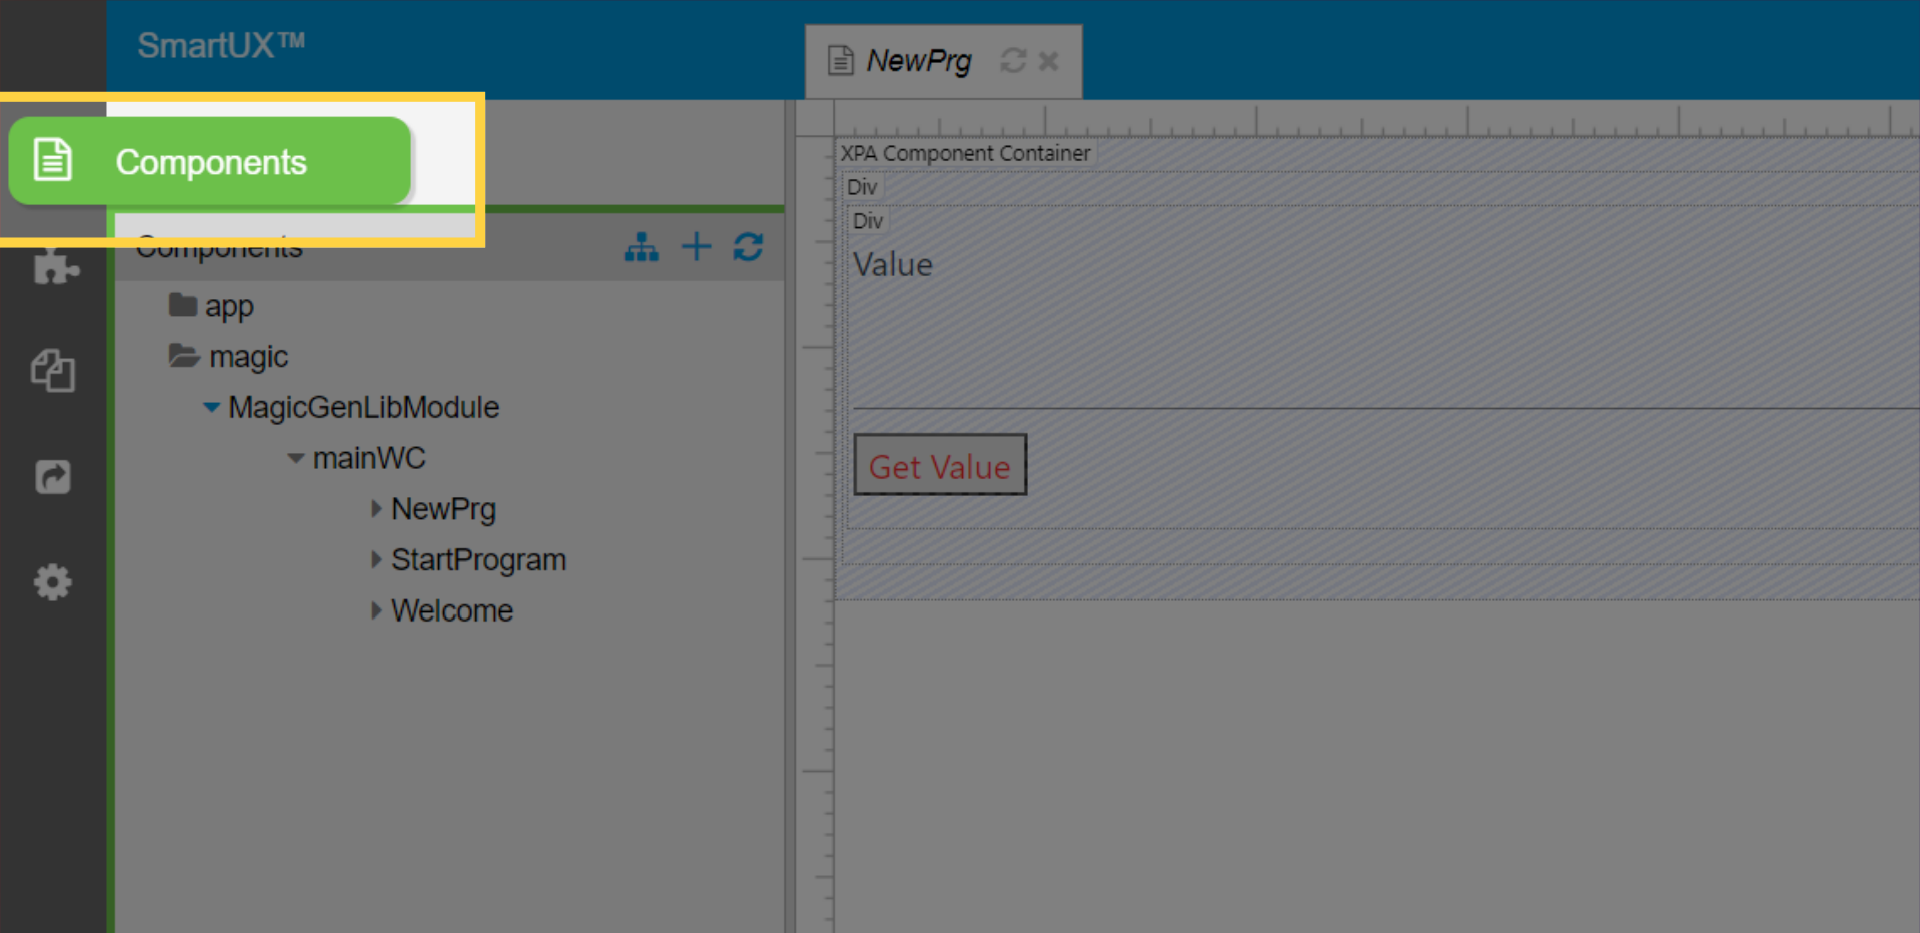Click the share arrow sidebar icon
1920x933 pixels.
point(53,477)
